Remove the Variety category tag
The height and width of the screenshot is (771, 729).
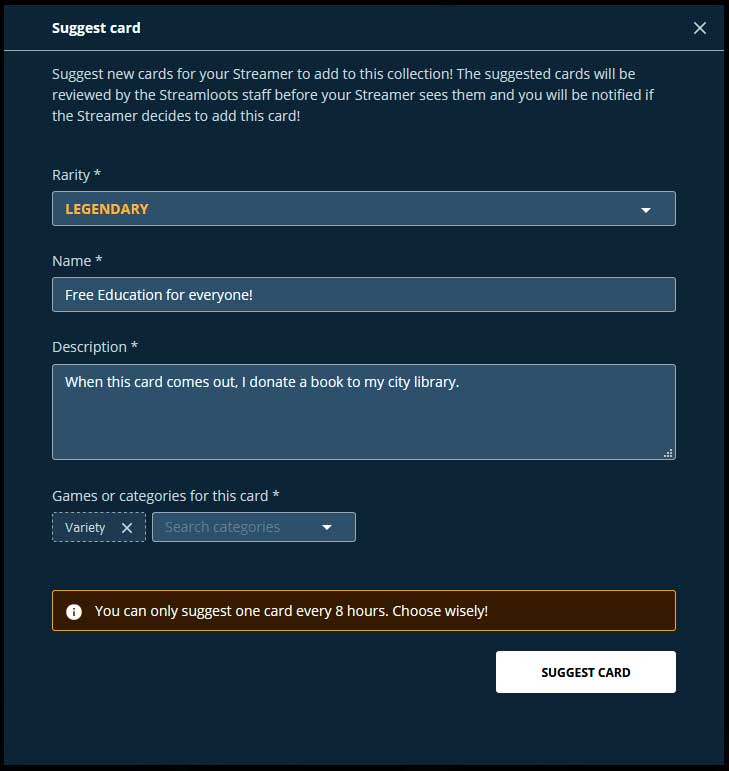pyautogui.click(x=127, y=528)
